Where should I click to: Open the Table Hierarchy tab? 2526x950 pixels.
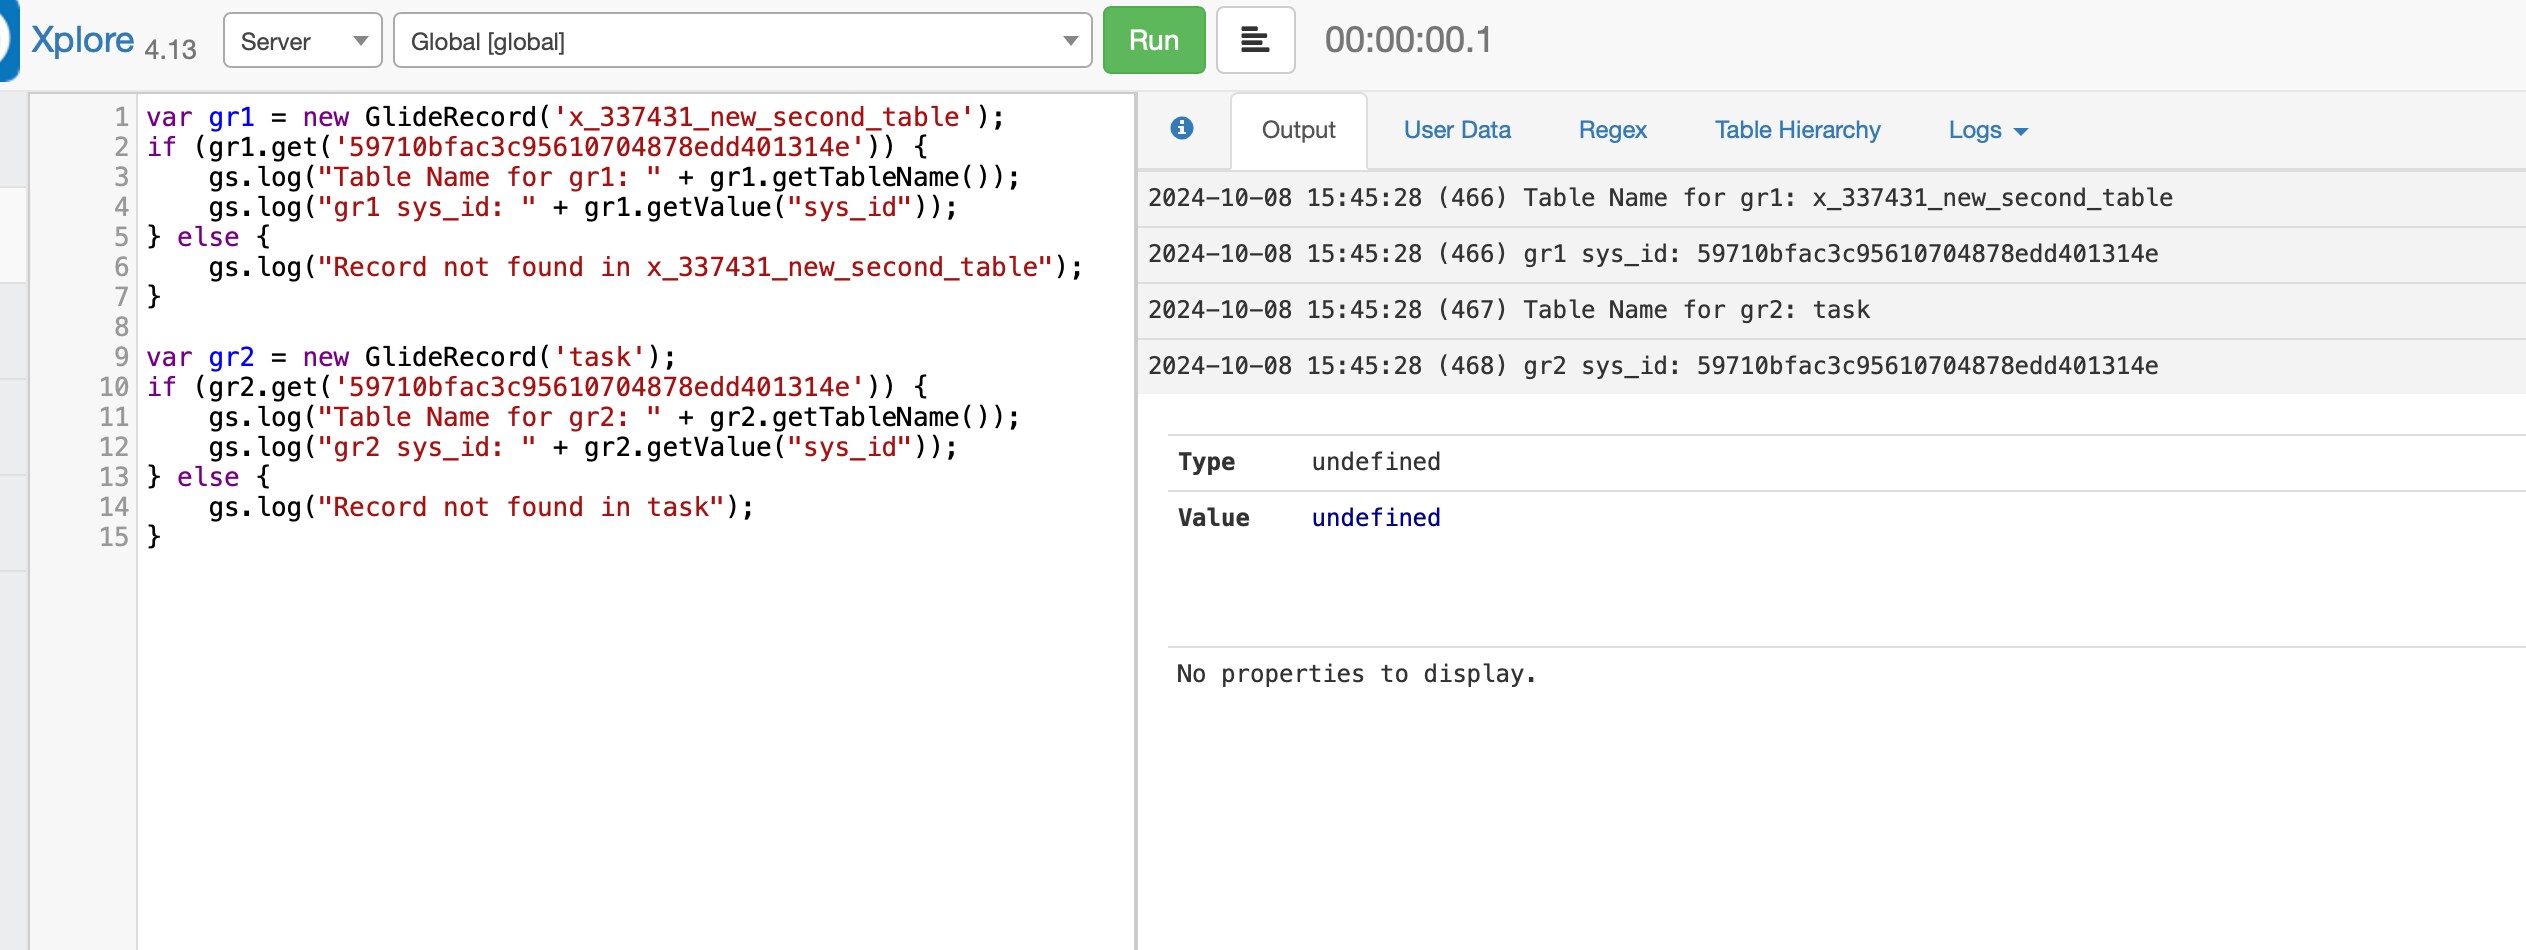[x=1797, y=130]
